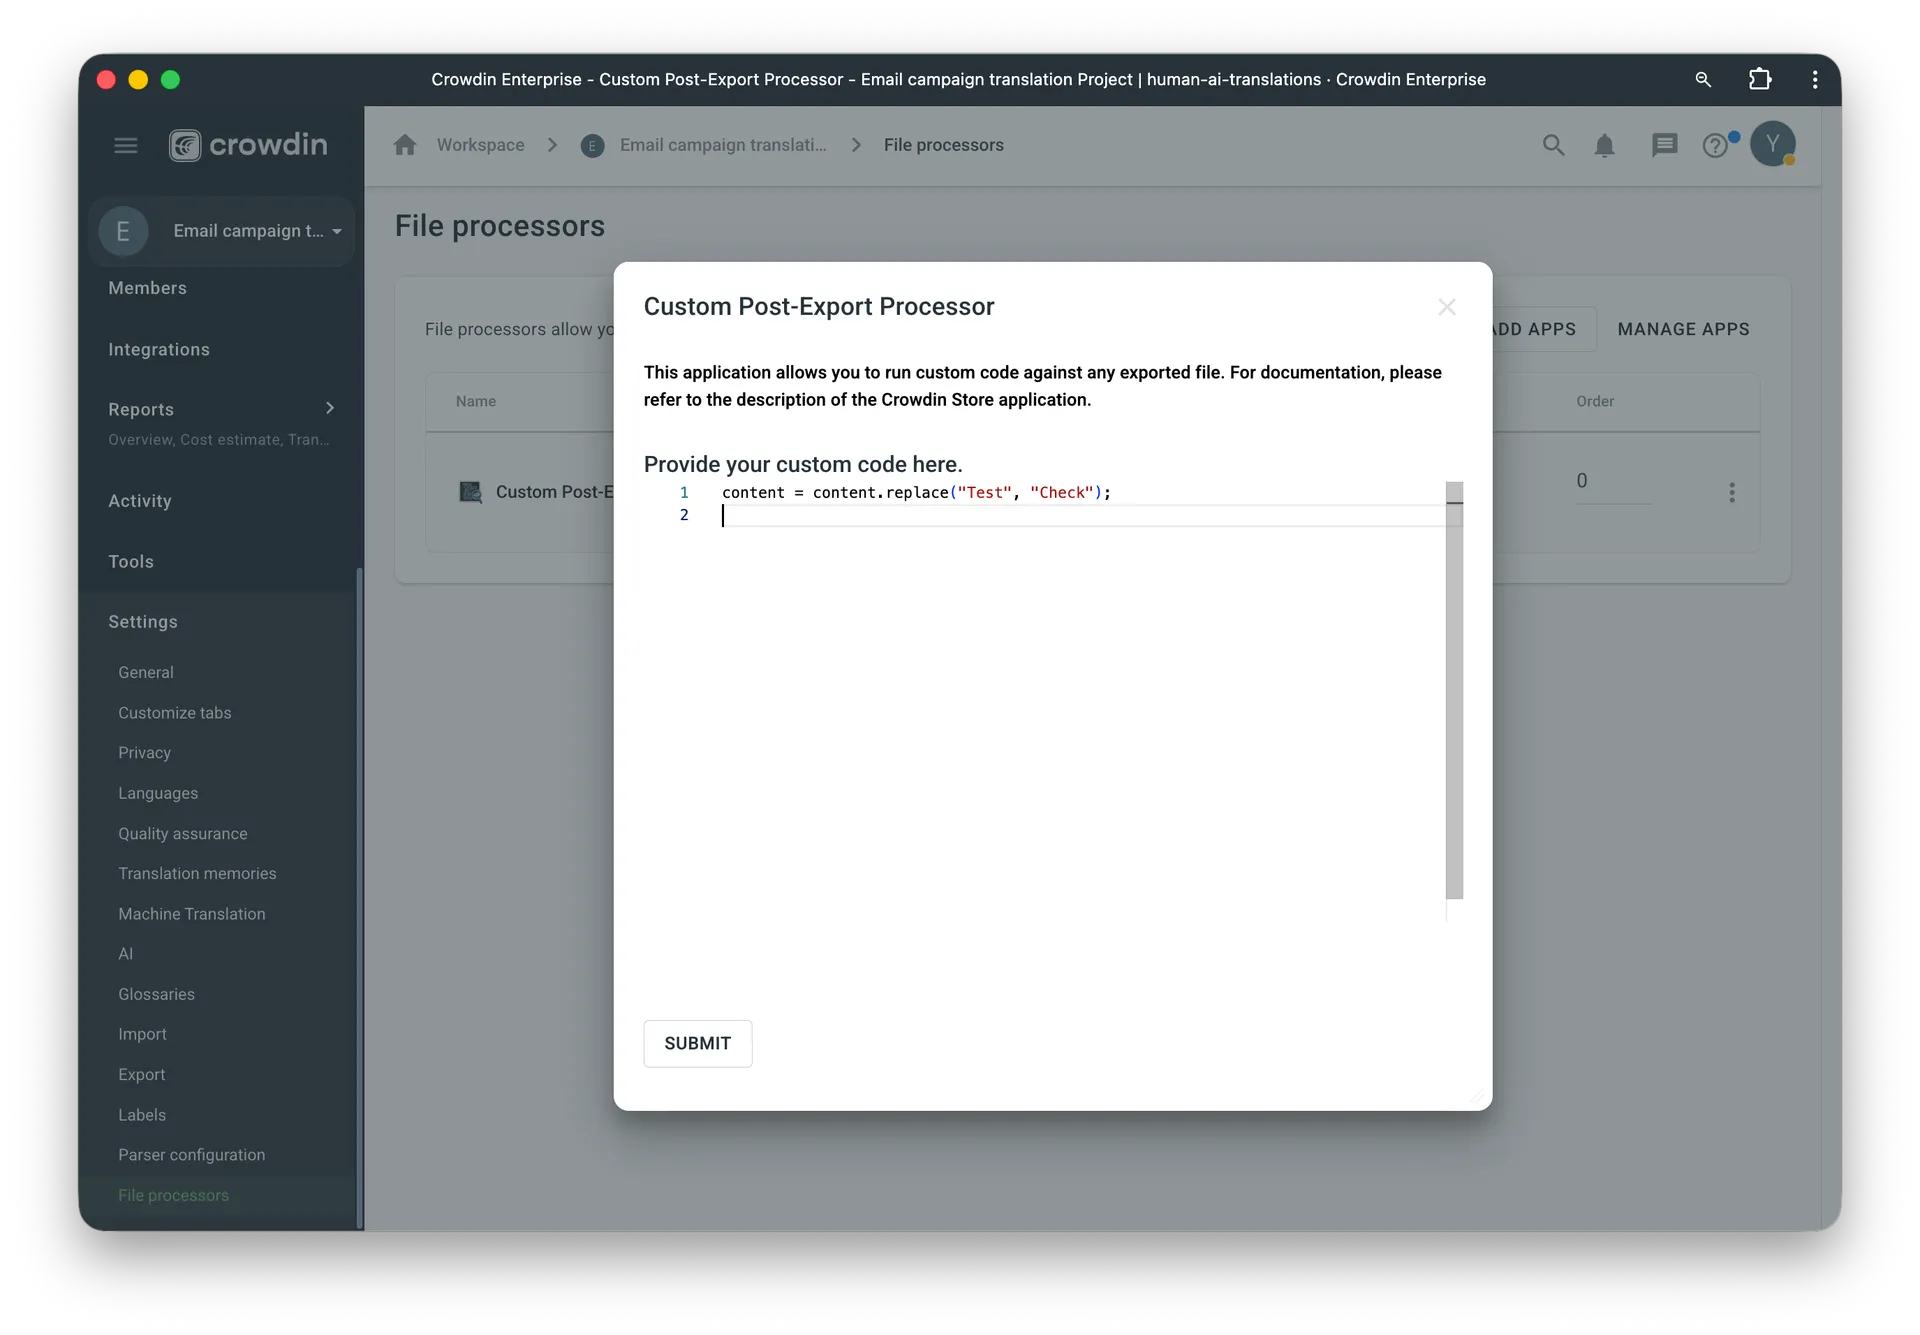Click the MANAGE APPS button
1920x1335 pixels.
[1683, 329]
